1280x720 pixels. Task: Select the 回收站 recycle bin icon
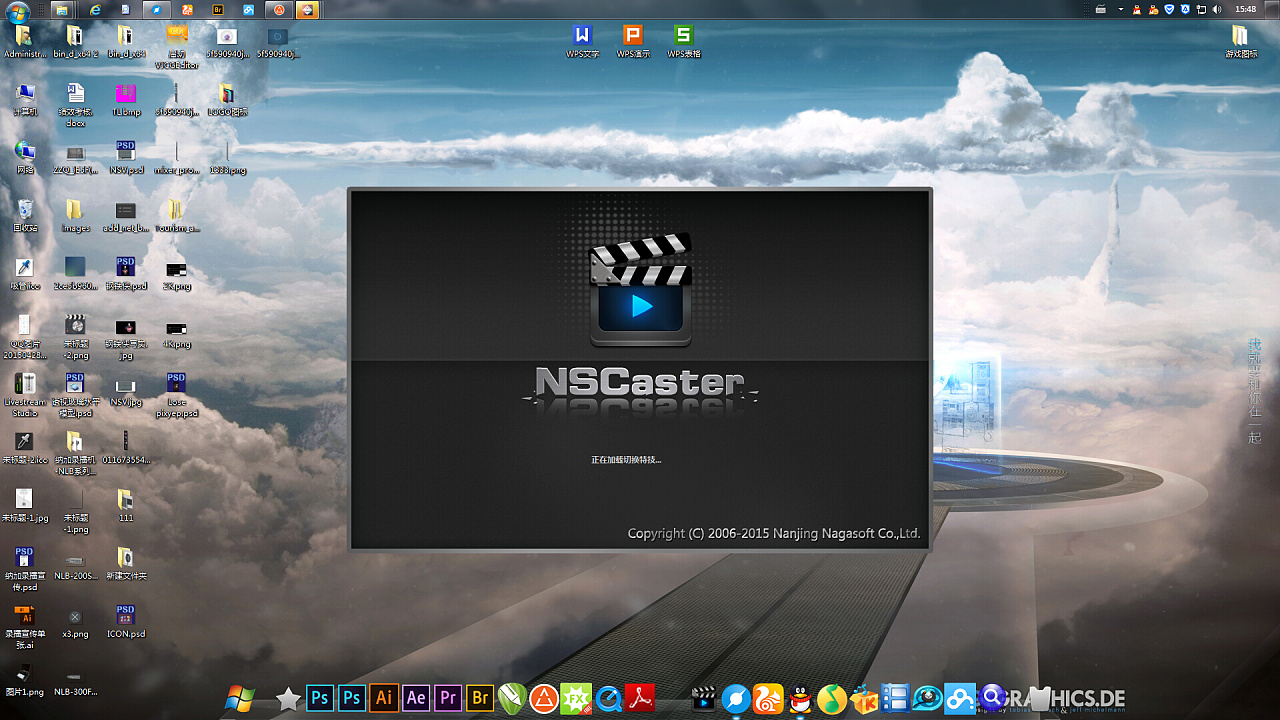click(25, 216)
